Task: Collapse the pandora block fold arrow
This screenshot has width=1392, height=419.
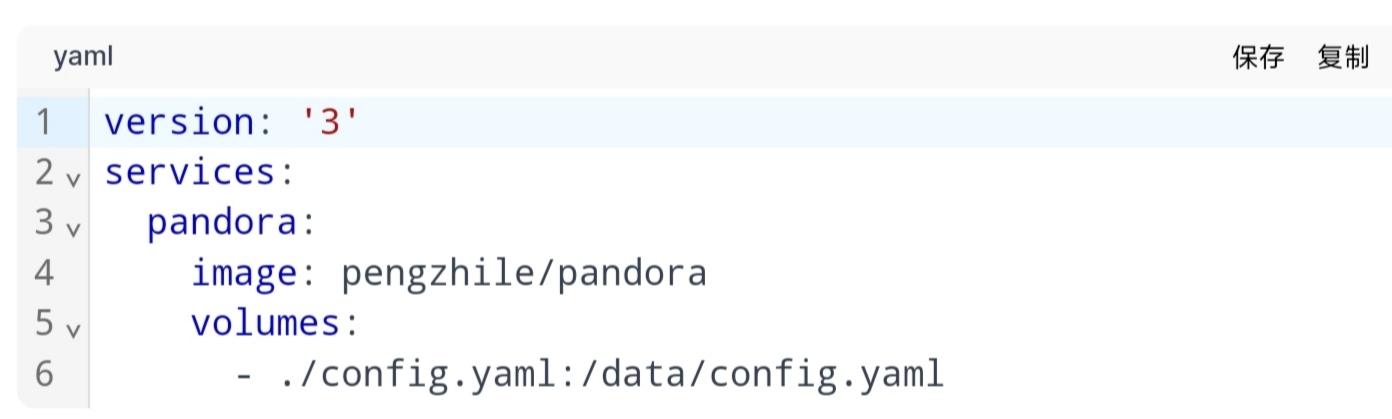Action: 72,230
